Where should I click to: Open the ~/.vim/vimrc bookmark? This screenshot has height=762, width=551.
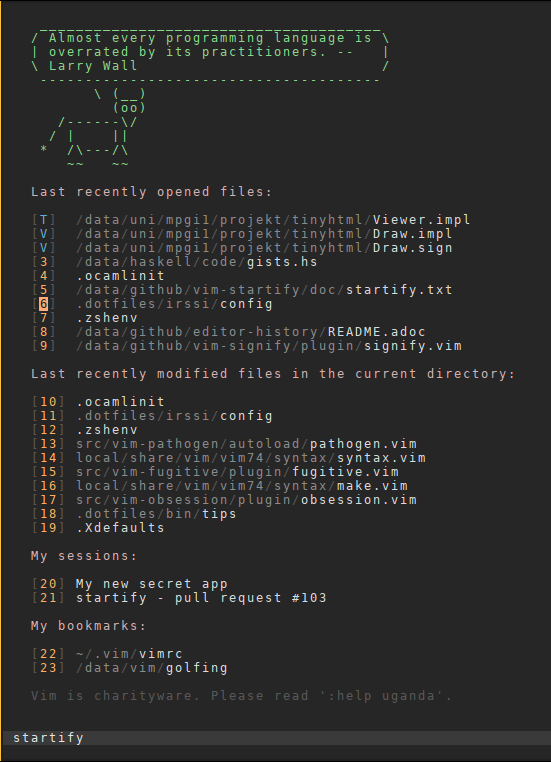pos(107,654)
